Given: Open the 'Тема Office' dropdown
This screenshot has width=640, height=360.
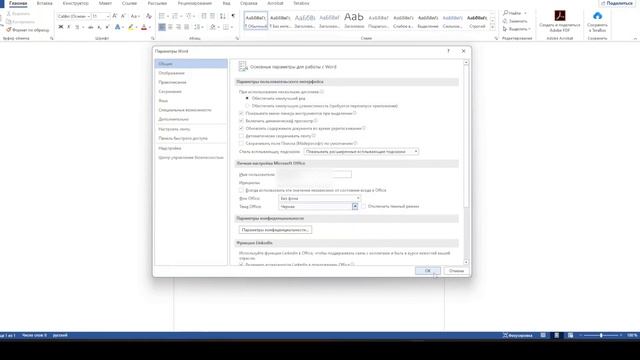Looking at the screenshot, I should [x=318, y=207].
